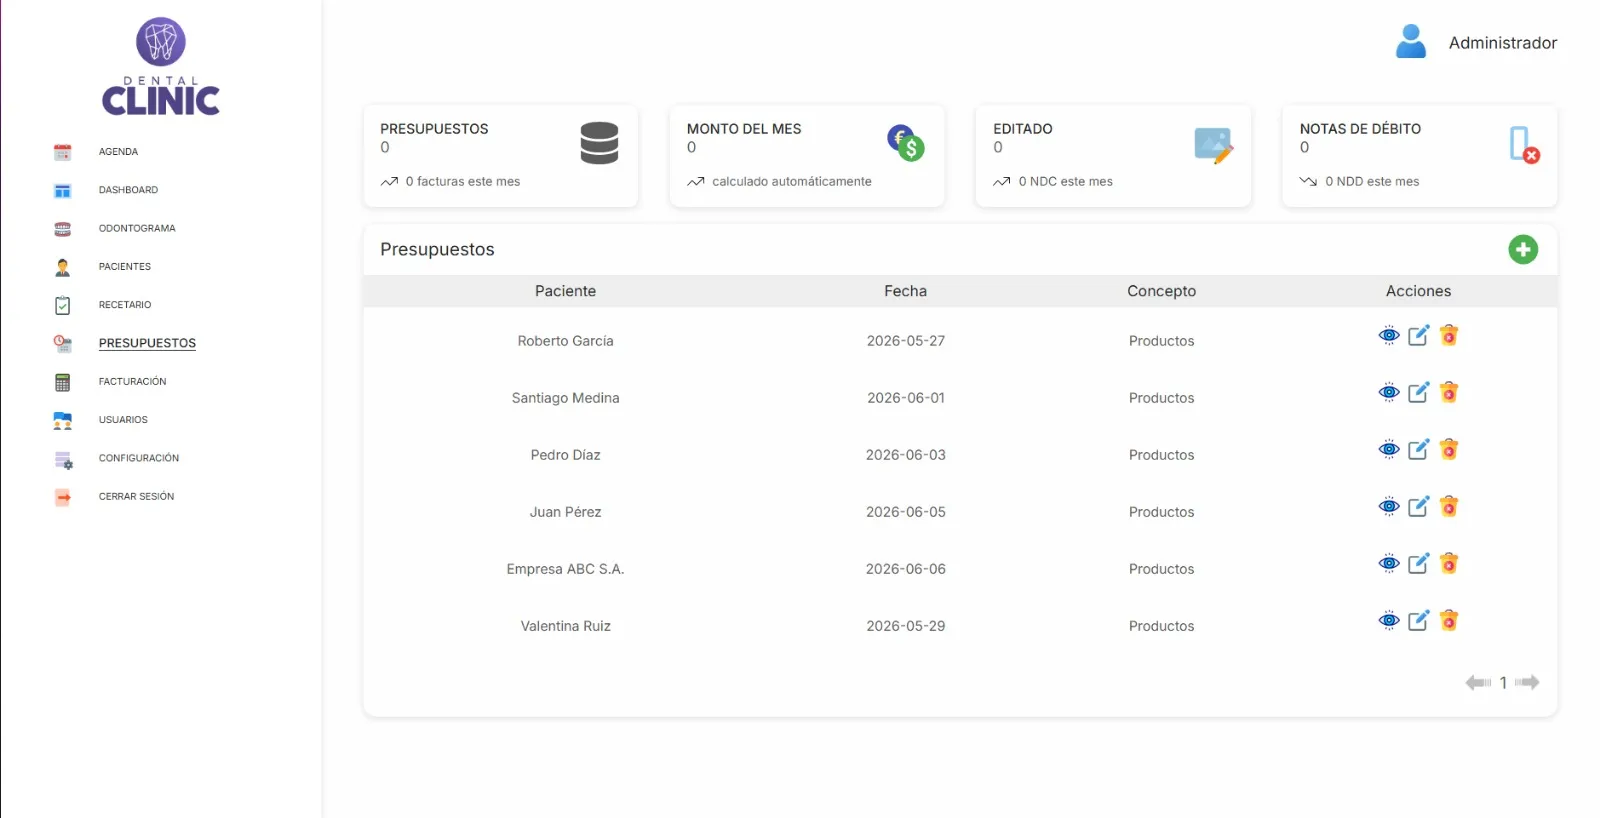Open the Recetario menu item
Image resolution: width=1600 pixels, height=818 pixels.
click(x=125, y=305)
